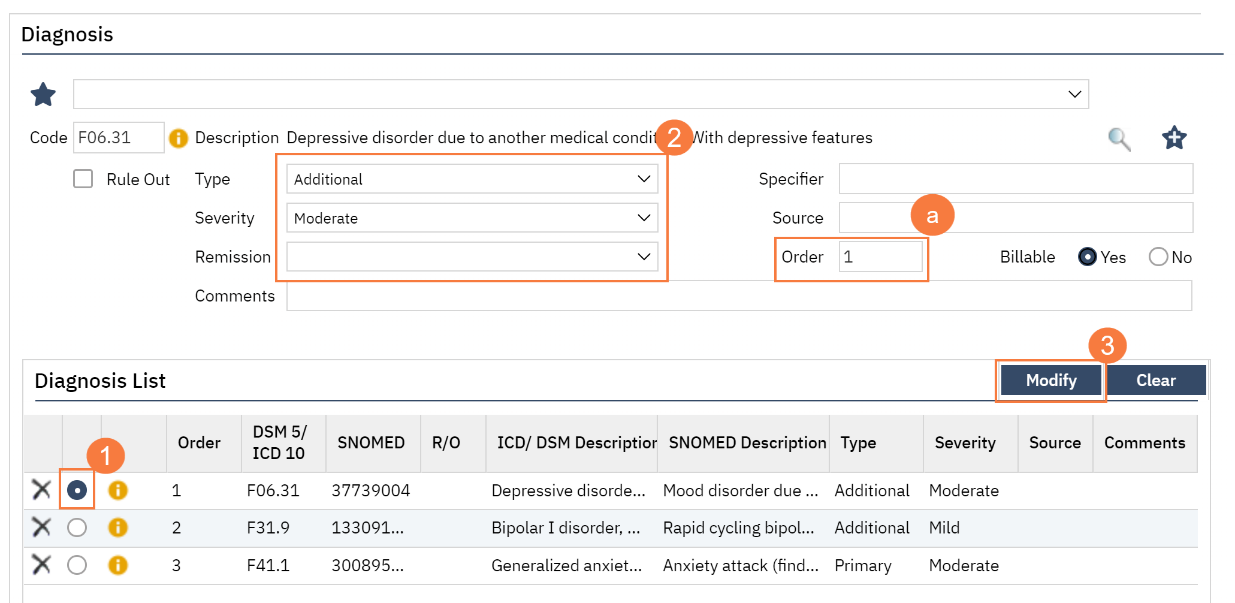Screen dimensions: 1235x603
Task: Click the Anxiety attack SNOMED description cell
Action: point(742,565)
